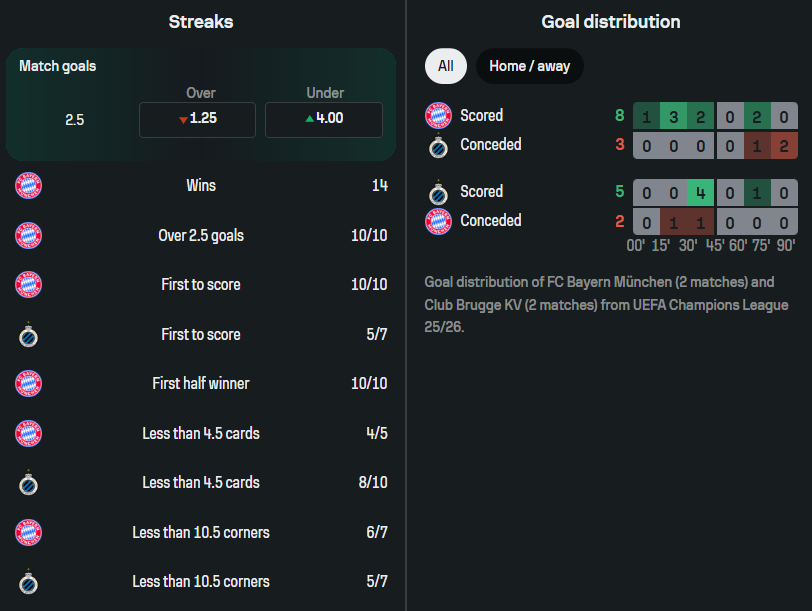The image size is (812, 611).
Task: Open the First half winner streak
Action: click(x=201, y=384)
